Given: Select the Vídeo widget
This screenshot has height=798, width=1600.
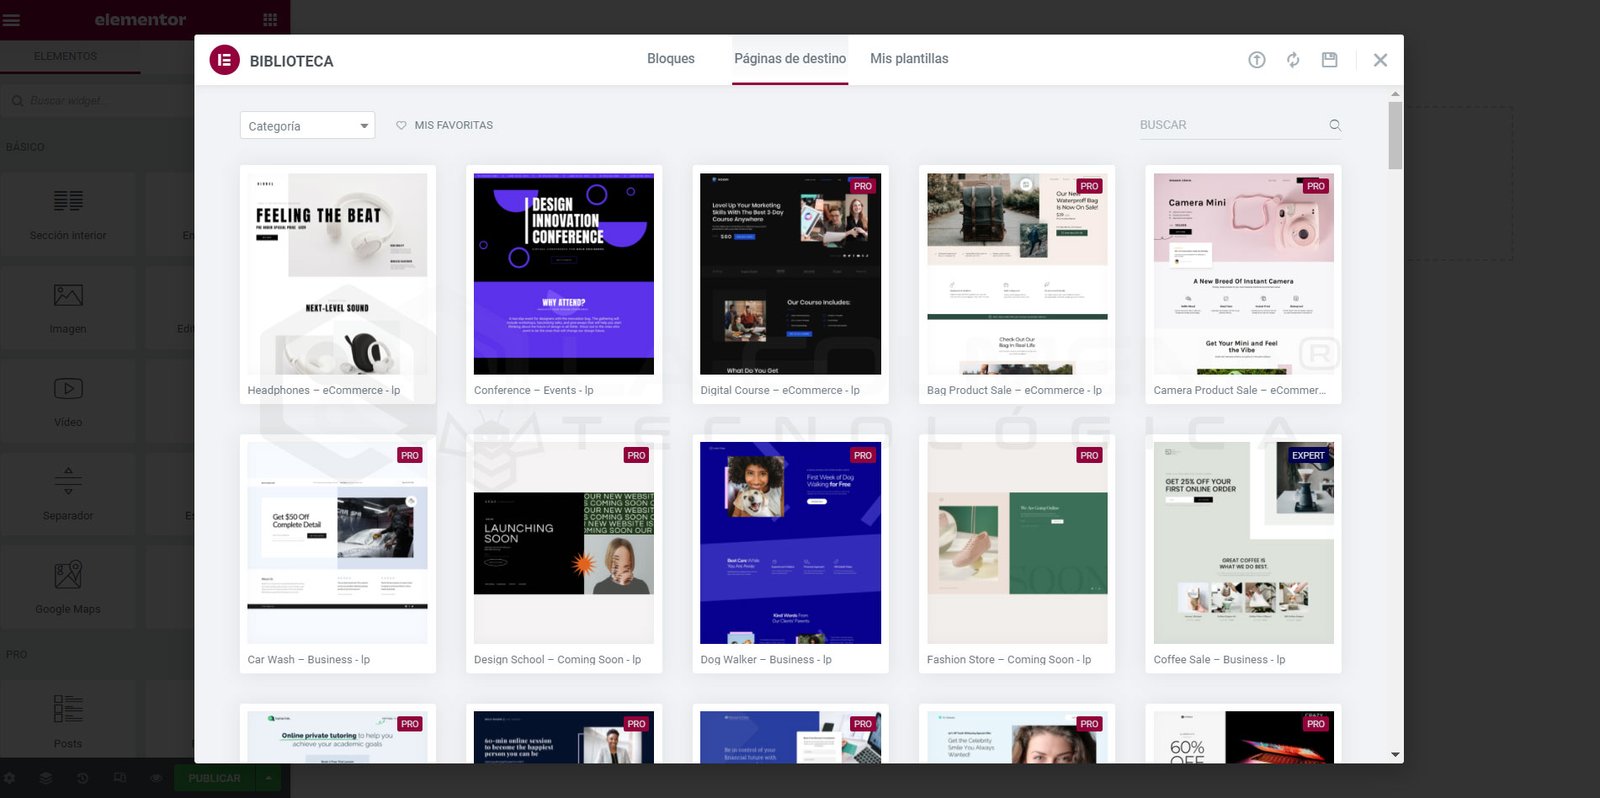Looking at the screenshot, I should [68, 401].
